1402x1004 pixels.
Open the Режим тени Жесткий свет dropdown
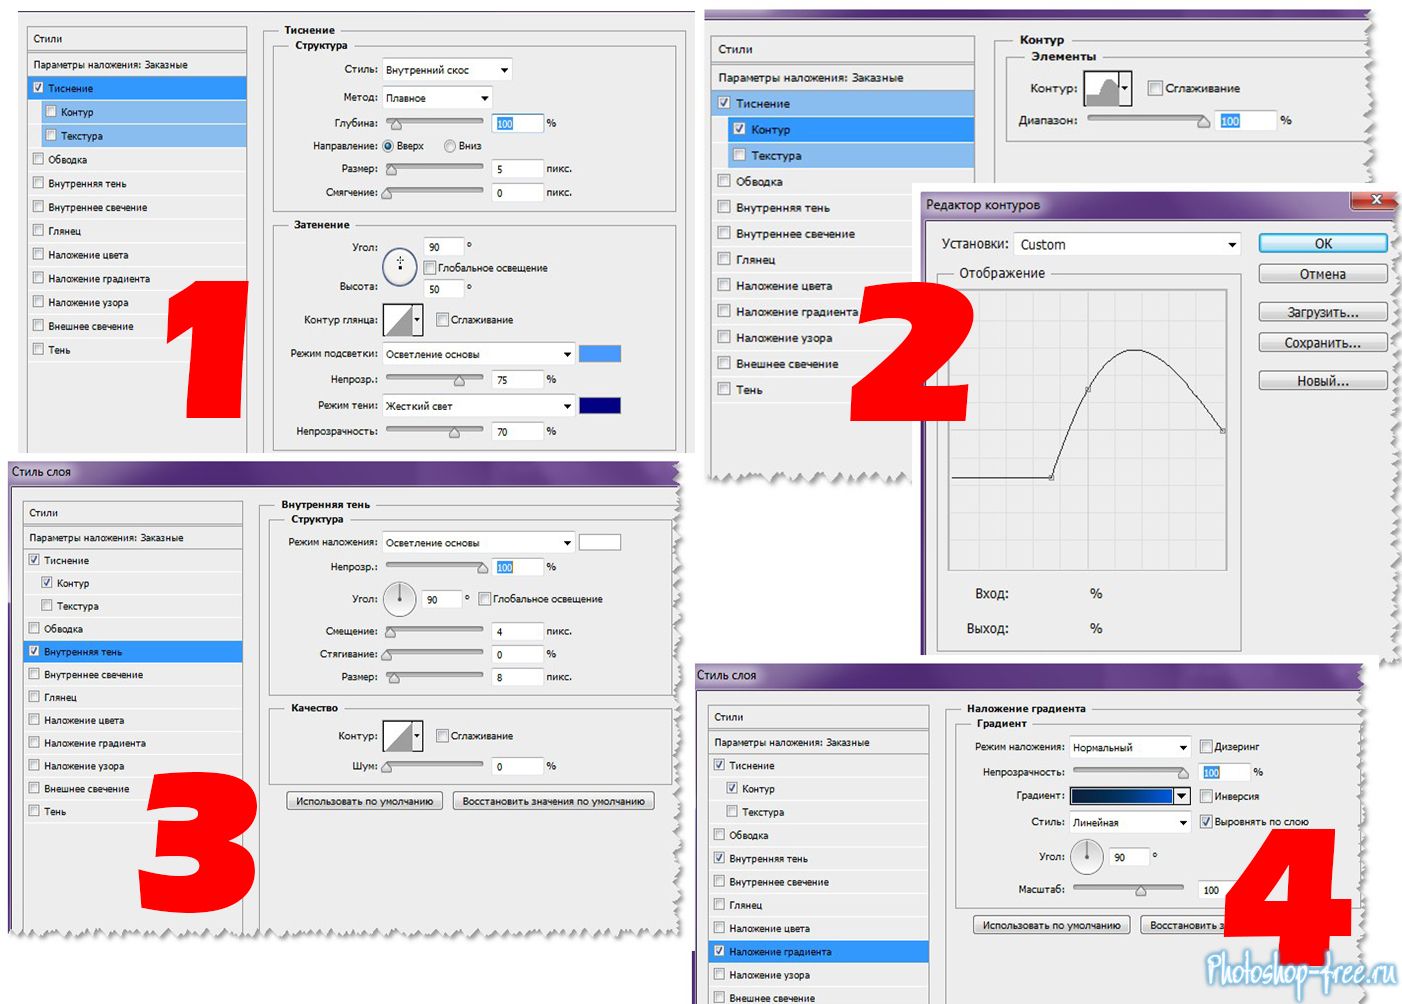pyautogui.click(x=478, y=406)
